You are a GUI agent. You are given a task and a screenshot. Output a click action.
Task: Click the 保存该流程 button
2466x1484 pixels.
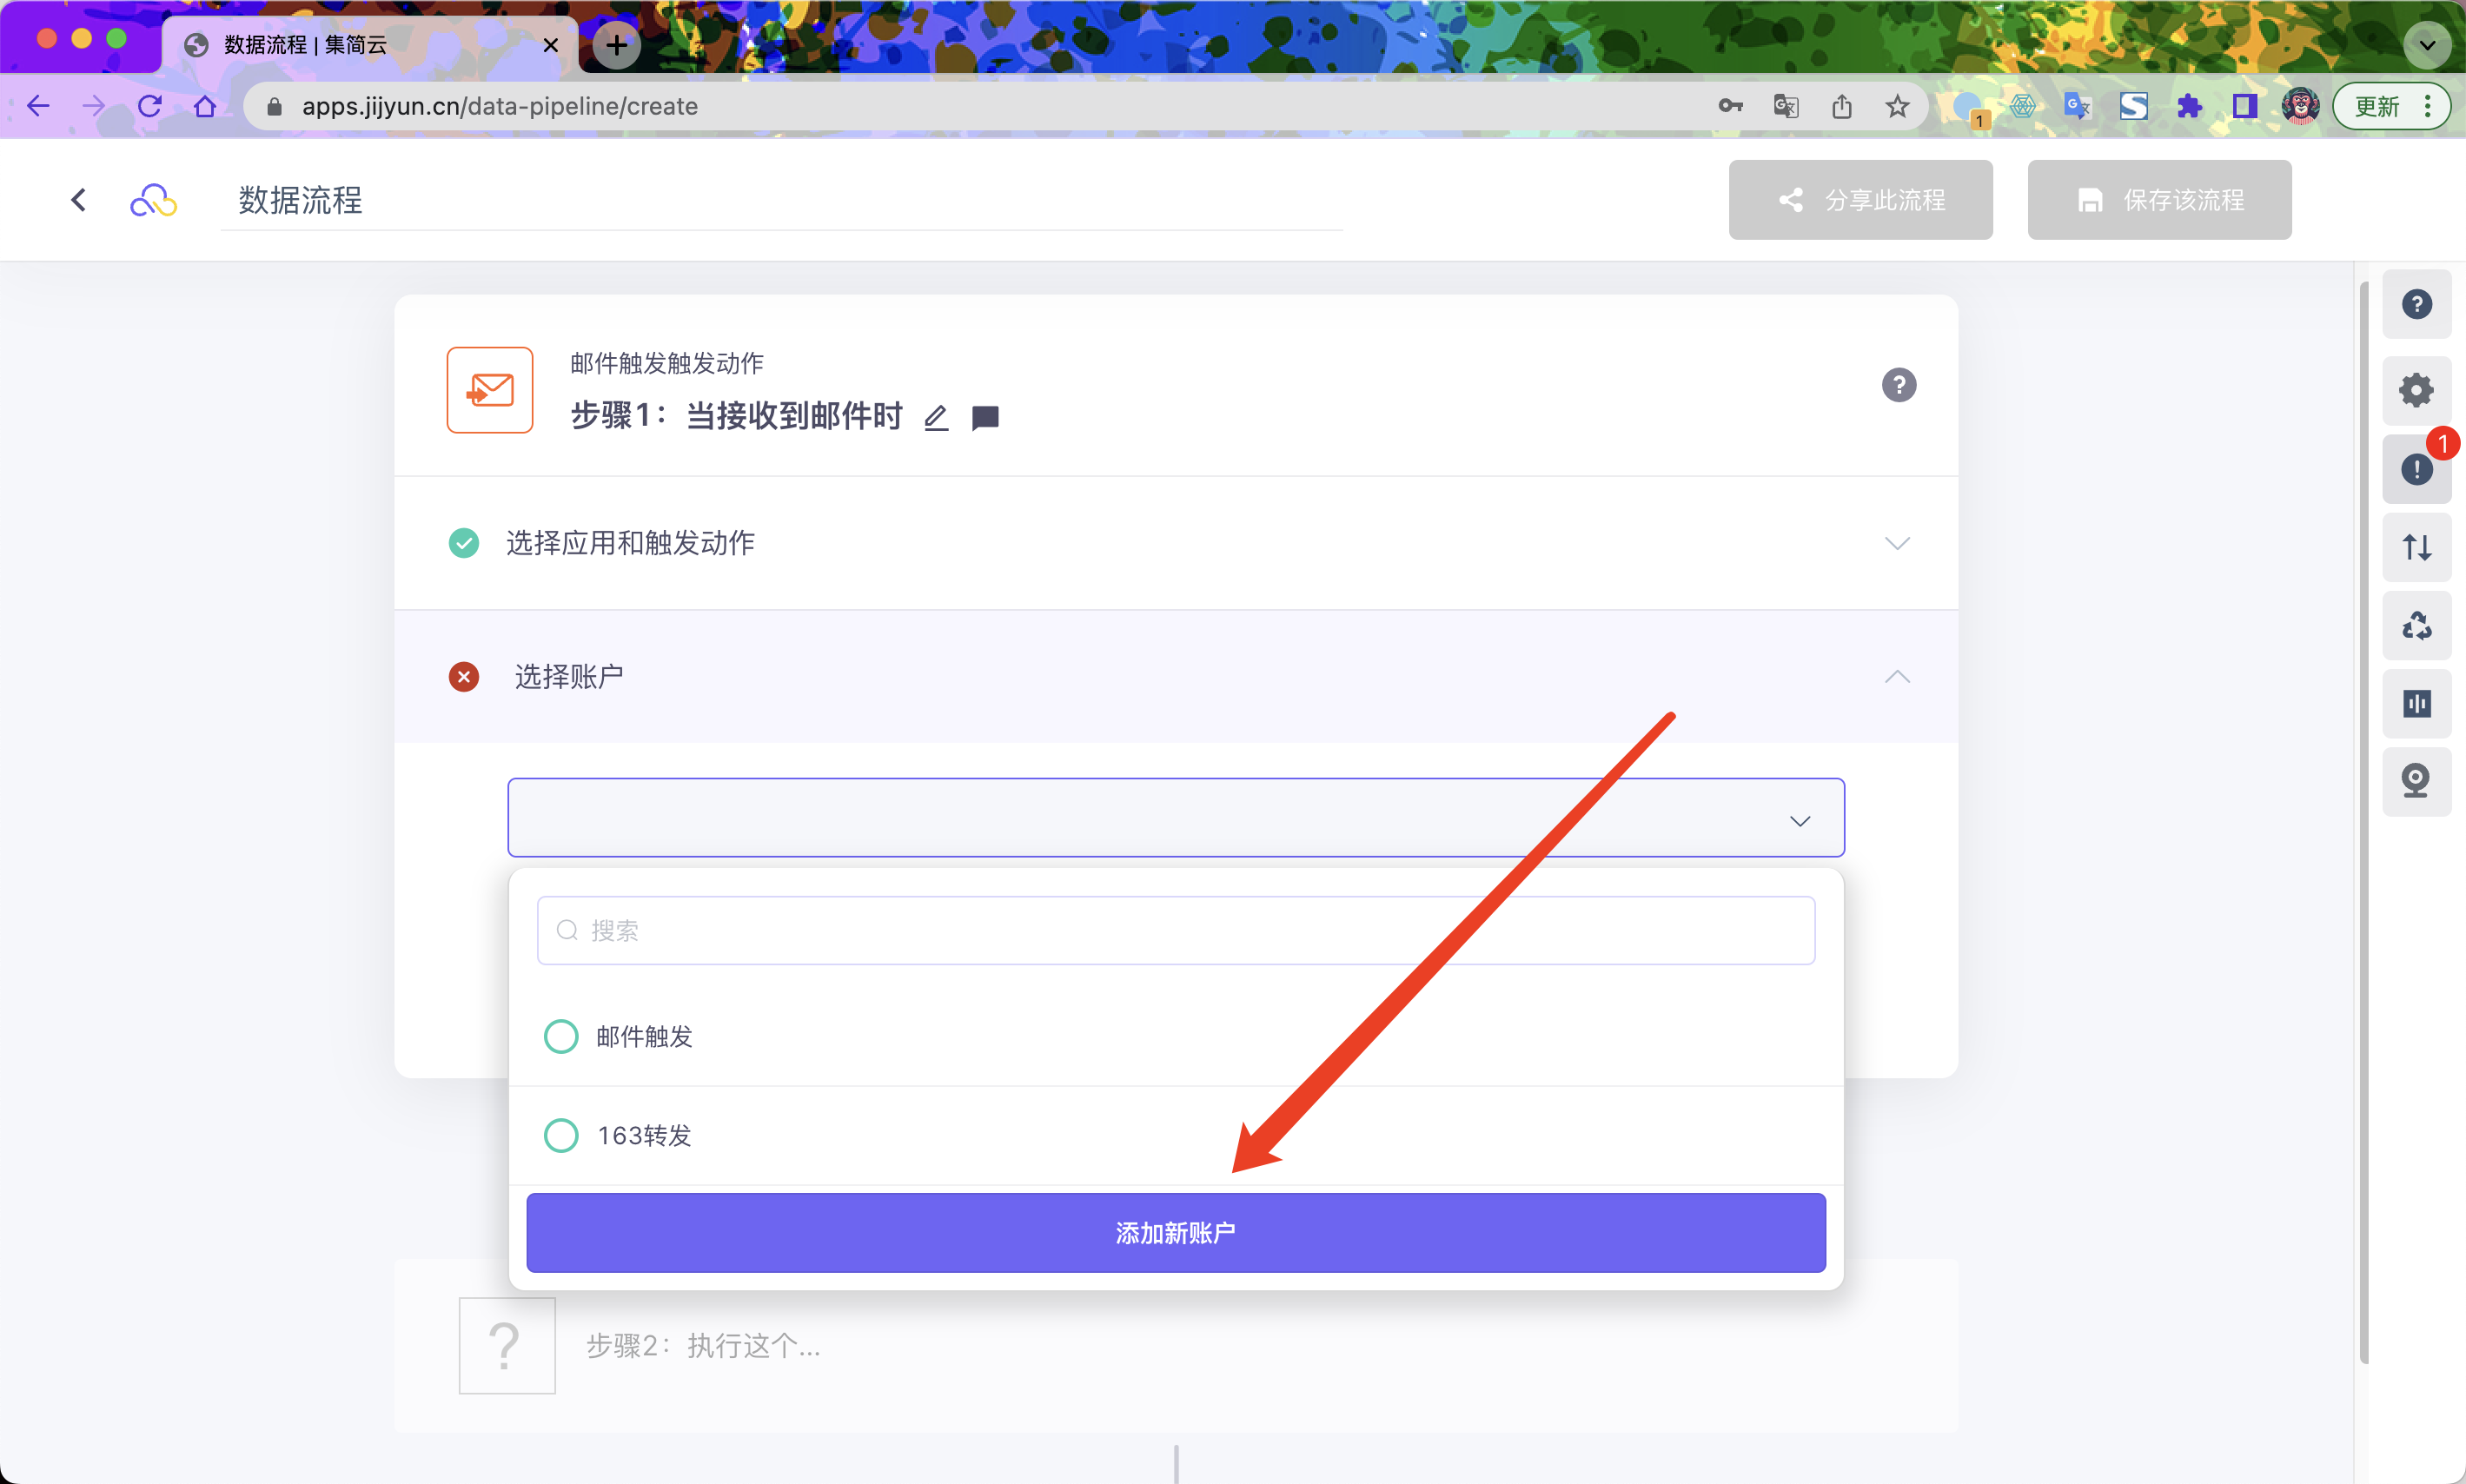[x=2159, y=200]
